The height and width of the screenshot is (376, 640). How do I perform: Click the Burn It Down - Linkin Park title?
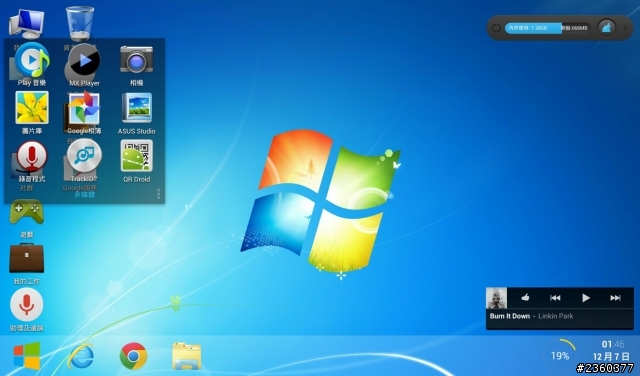[531, 316]
